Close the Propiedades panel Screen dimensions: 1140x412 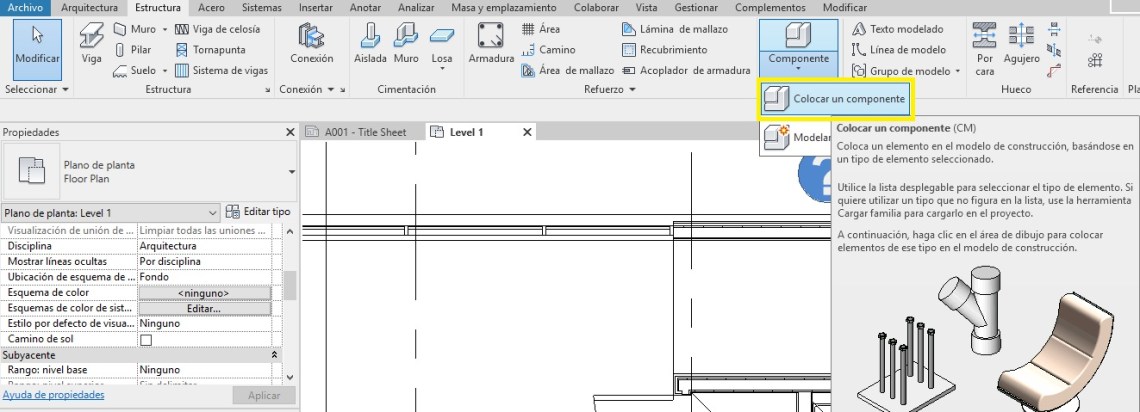tap(290, 132)
